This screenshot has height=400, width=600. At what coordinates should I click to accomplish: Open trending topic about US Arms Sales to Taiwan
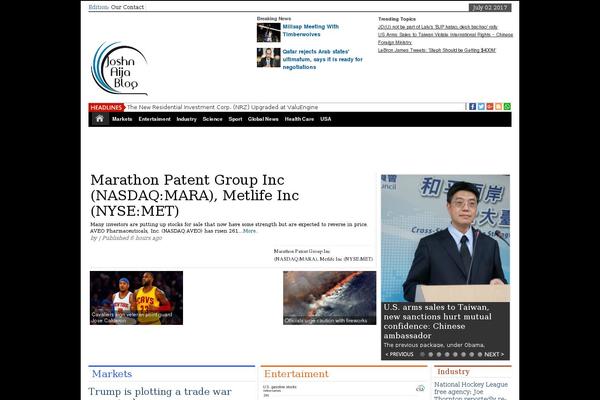click(x=445, y=38)
